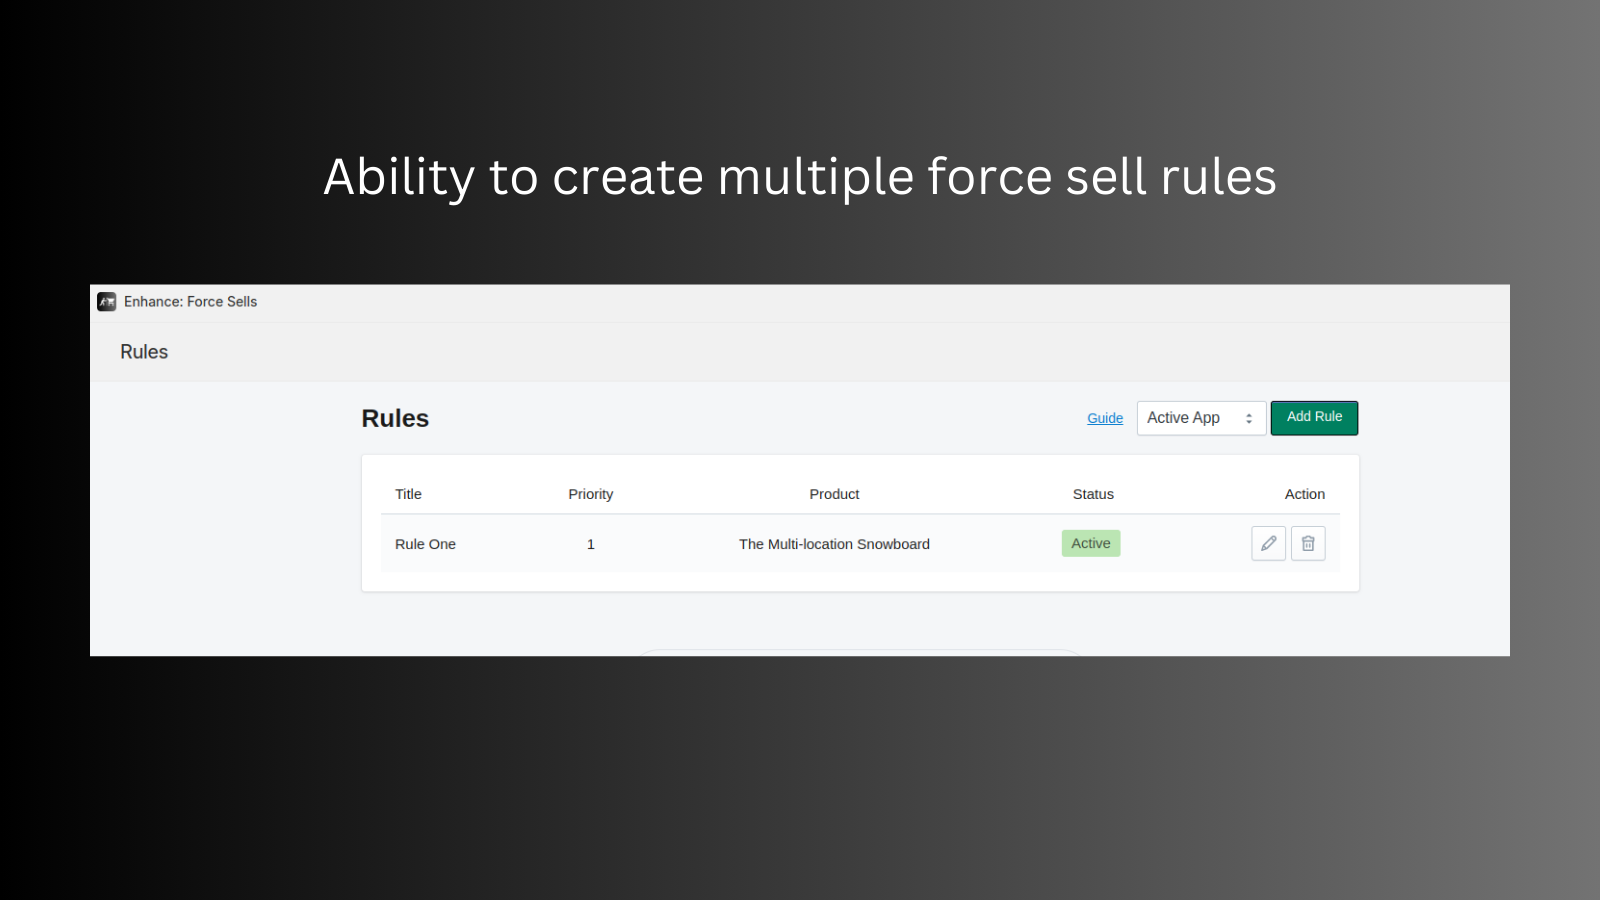Sort by the Priority column header
Image resolution: width=1600 pixels, height=900 pixels.
pyautogui.click(x=590, y=494)
